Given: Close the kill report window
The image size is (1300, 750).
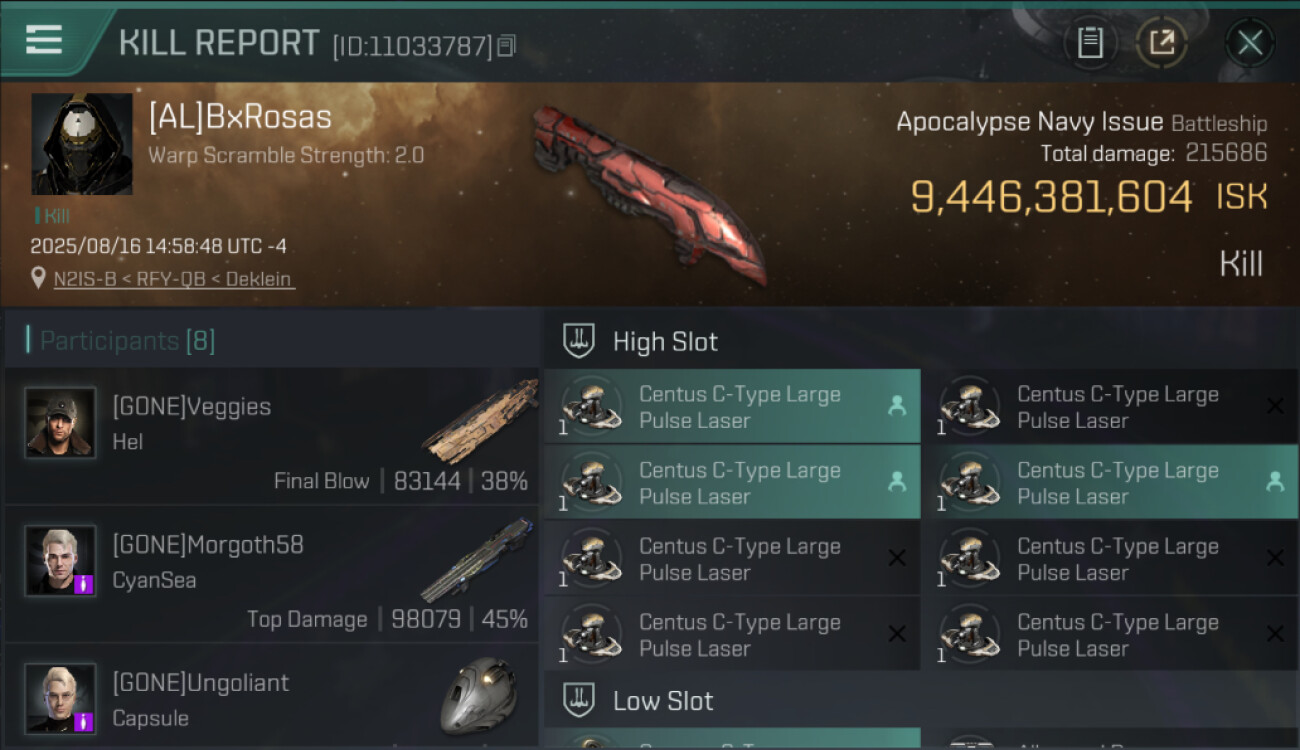Looking at the screenshot, I should (x=1249, y=43).
